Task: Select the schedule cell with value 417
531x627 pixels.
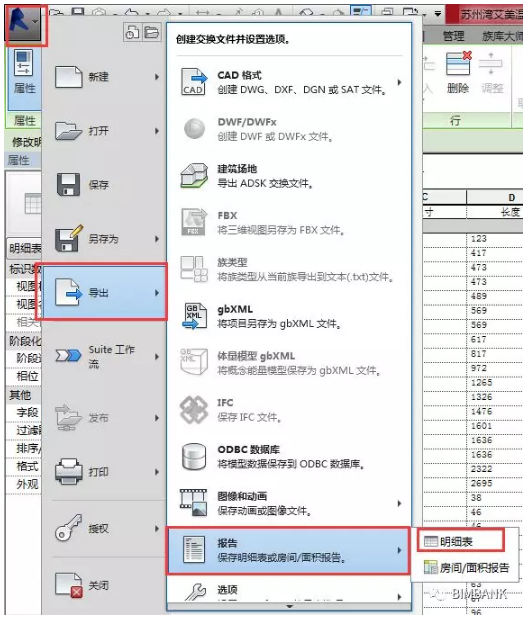Action: 495,253
